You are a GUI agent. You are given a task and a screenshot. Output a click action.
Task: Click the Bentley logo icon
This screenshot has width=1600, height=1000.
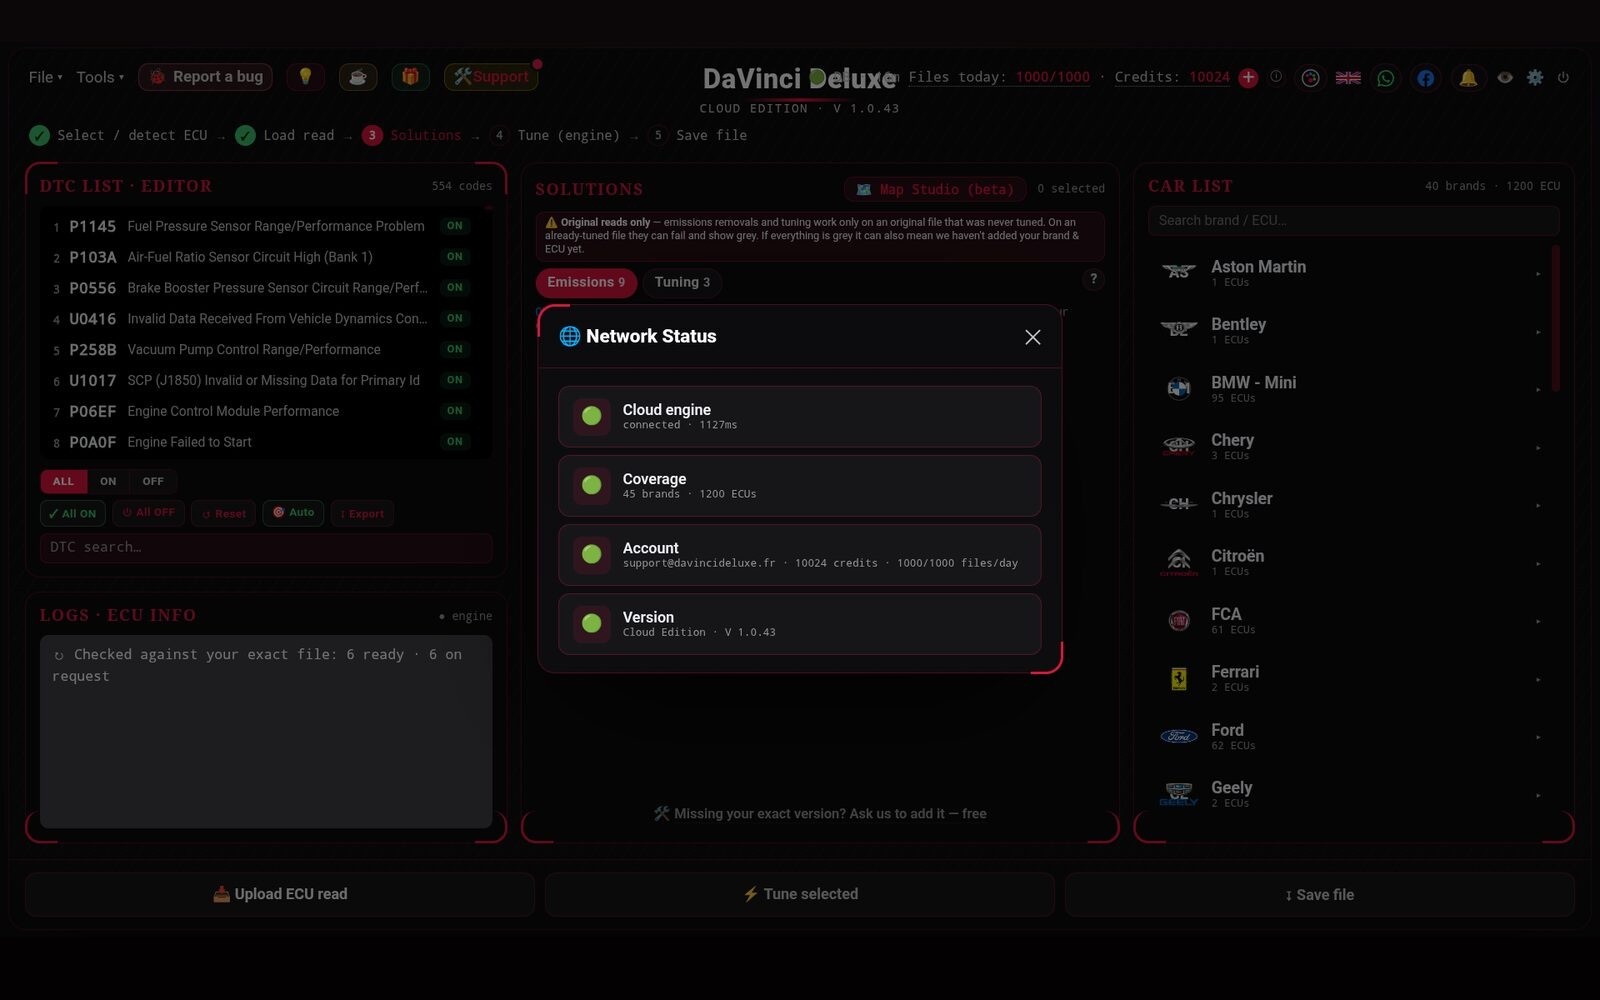click(1179, 330)
